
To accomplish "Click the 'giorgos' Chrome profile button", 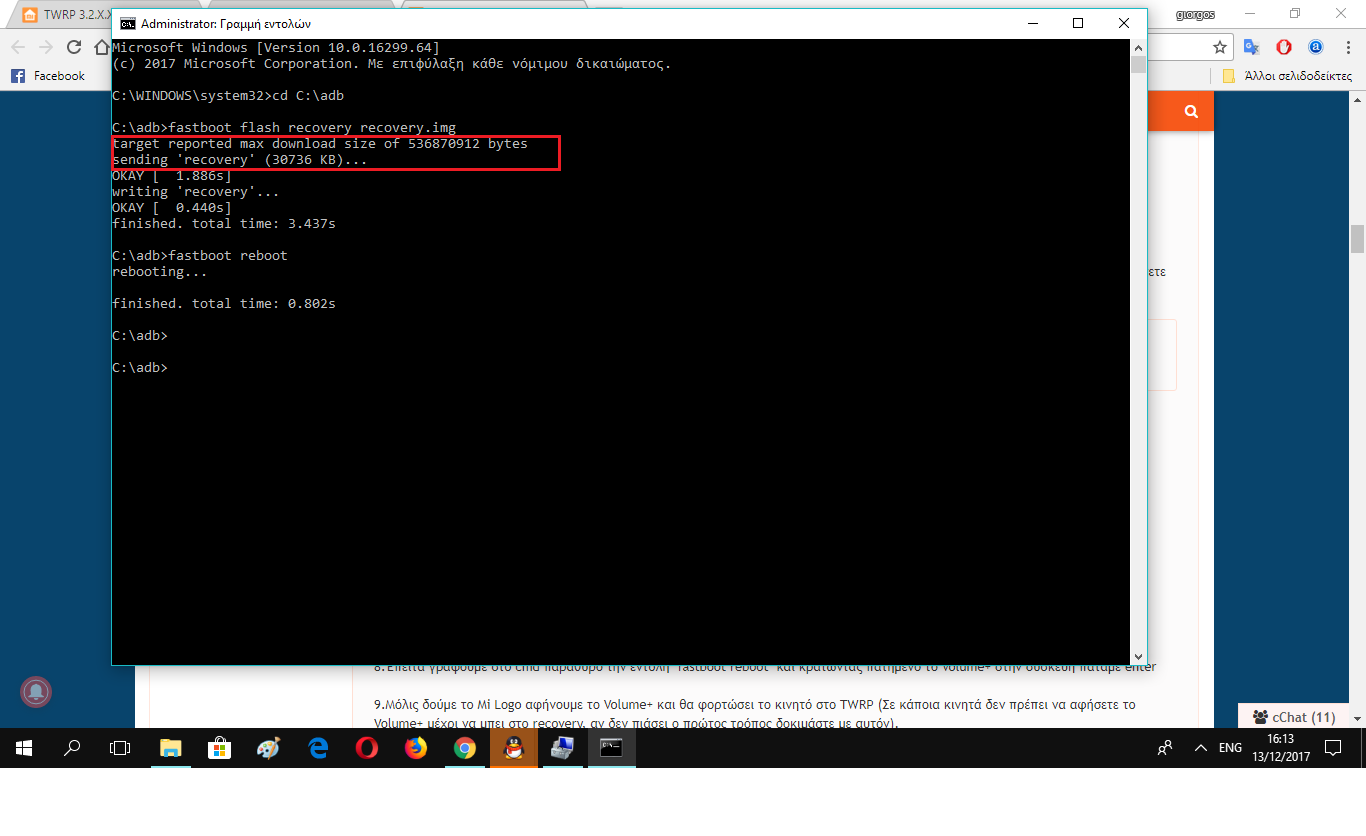I will coord(1195,13).
